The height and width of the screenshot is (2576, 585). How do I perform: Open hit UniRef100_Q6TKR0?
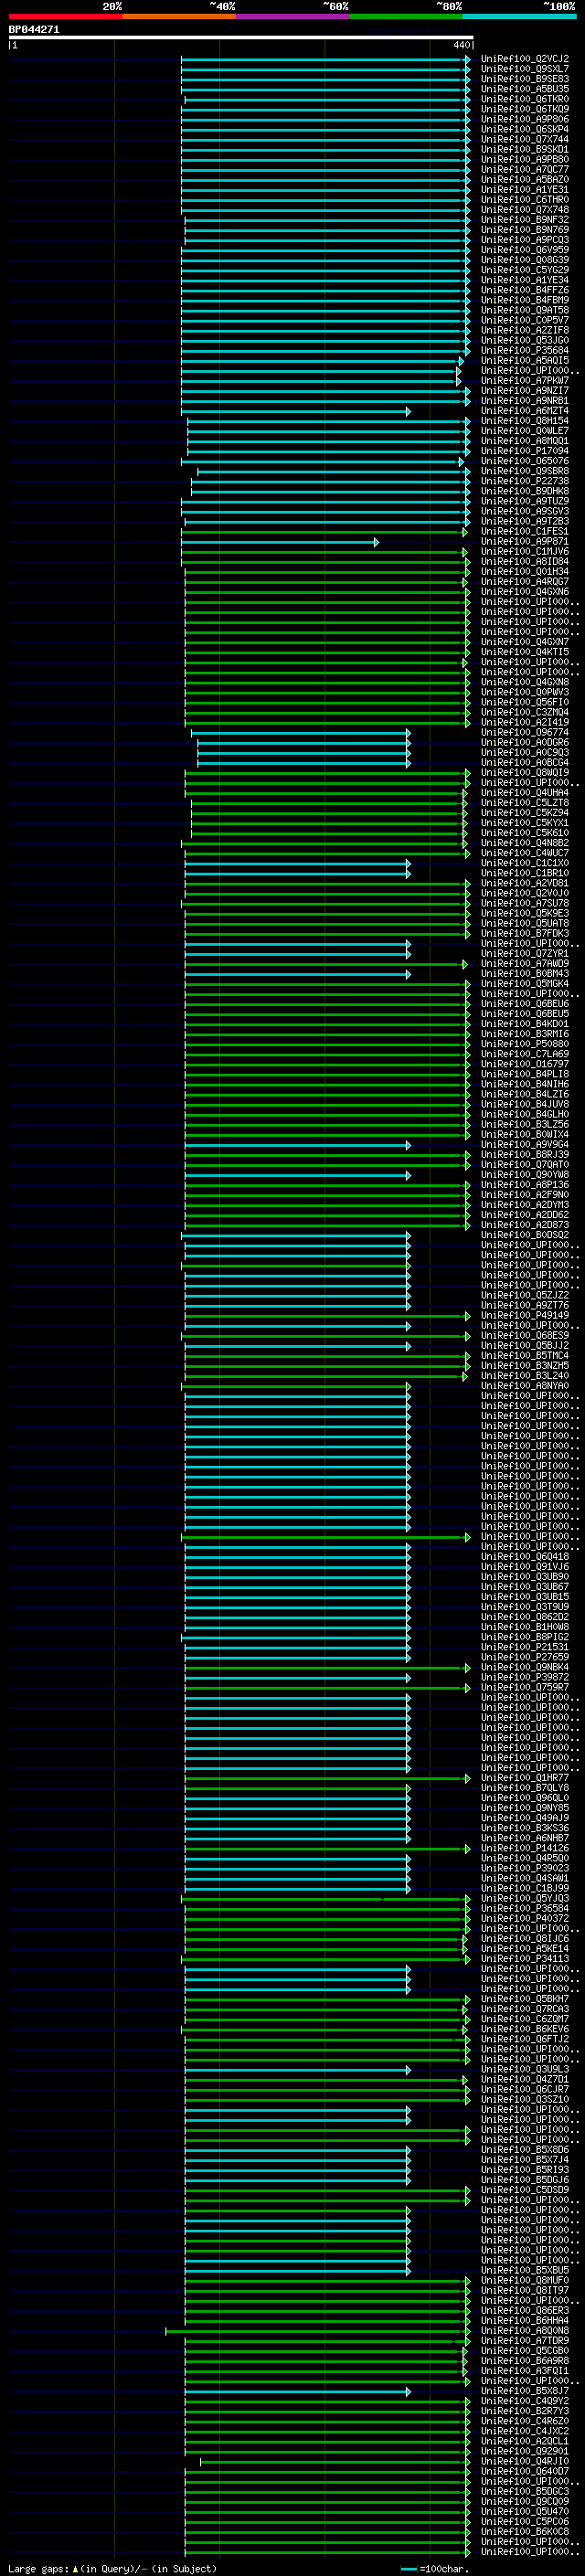(525, 99)
